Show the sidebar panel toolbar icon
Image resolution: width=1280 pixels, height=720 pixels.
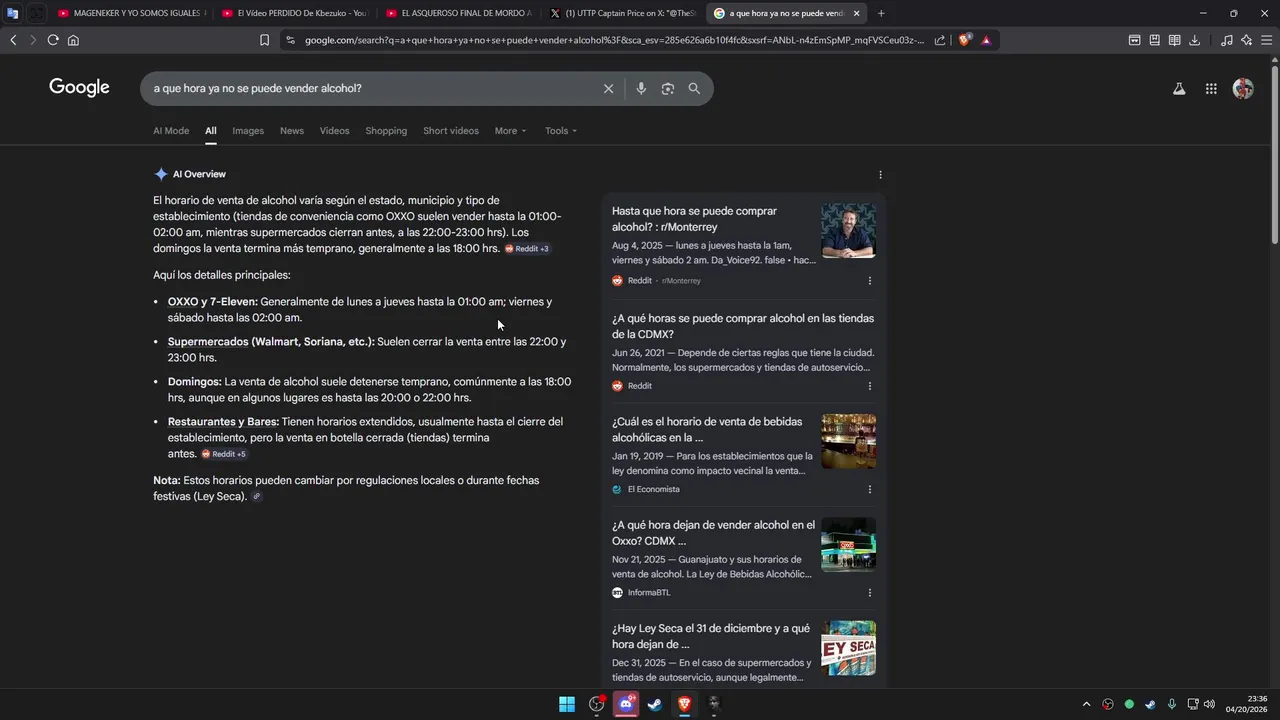point(1134,40)
